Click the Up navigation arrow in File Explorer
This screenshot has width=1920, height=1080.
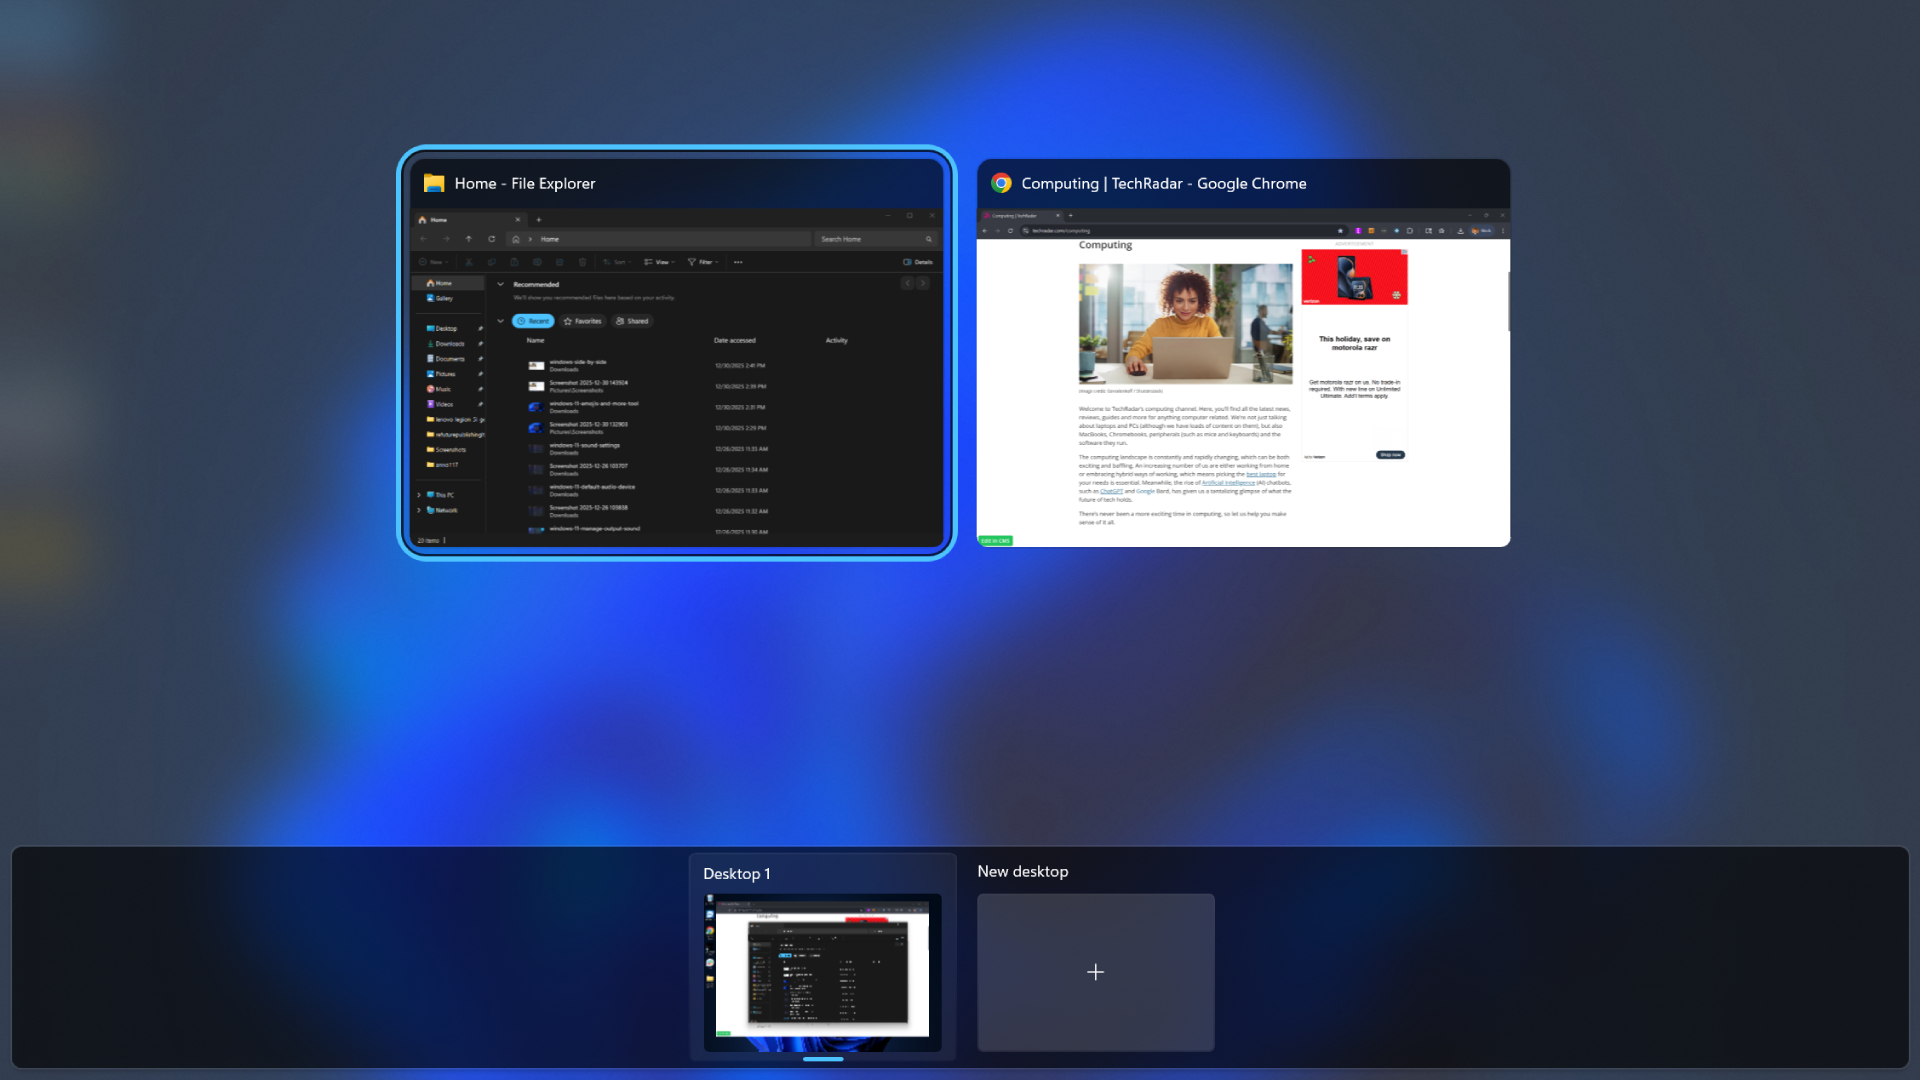tap(469, 239)
